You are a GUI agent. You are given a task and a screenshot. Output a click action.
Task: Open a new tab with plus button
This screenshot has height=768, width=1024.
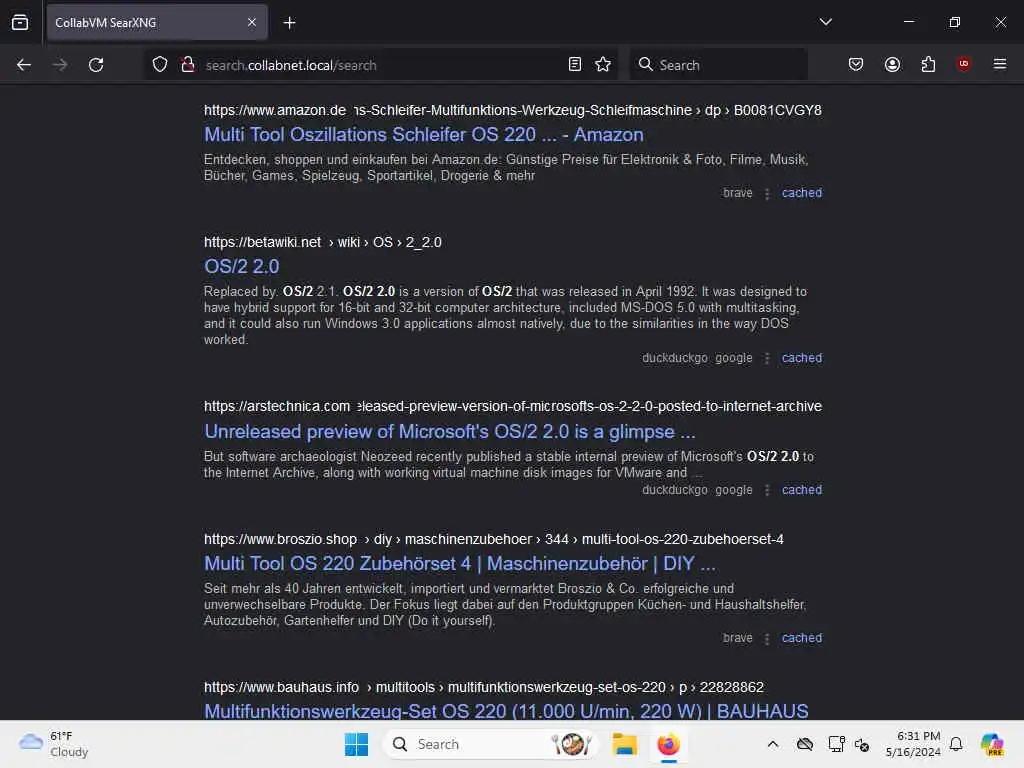coord(289,23)
